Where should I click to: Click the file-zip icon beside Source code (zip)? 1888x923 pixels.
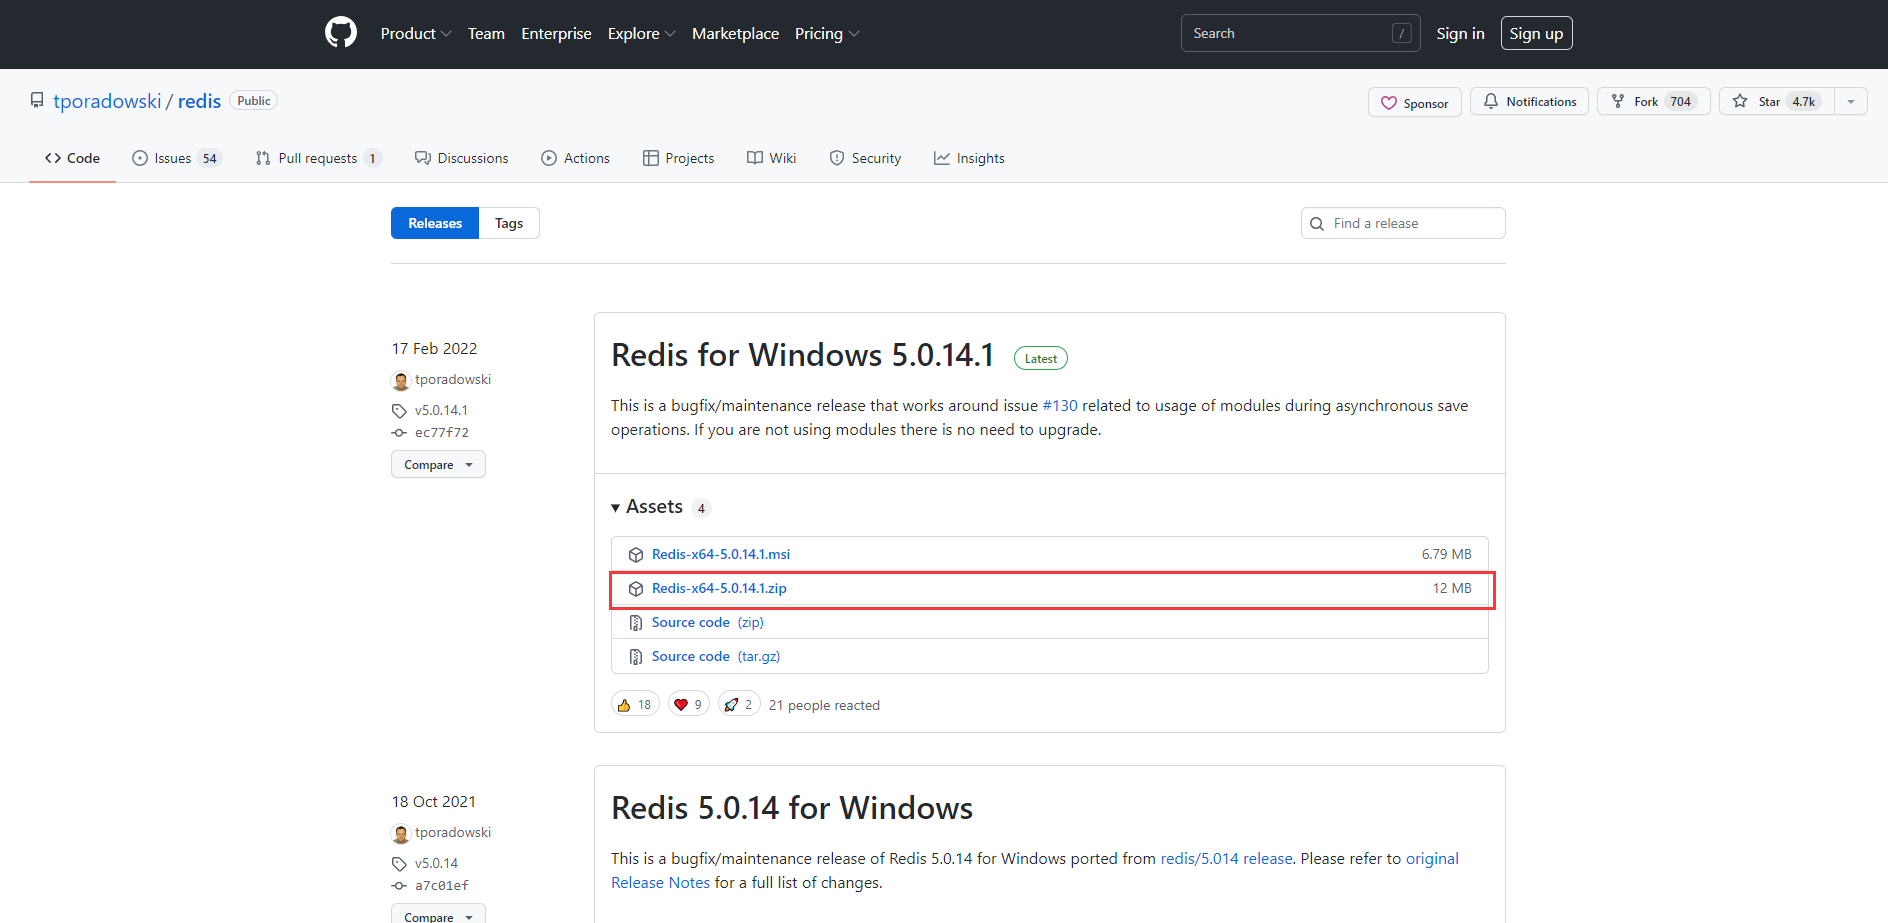point(636,623)
